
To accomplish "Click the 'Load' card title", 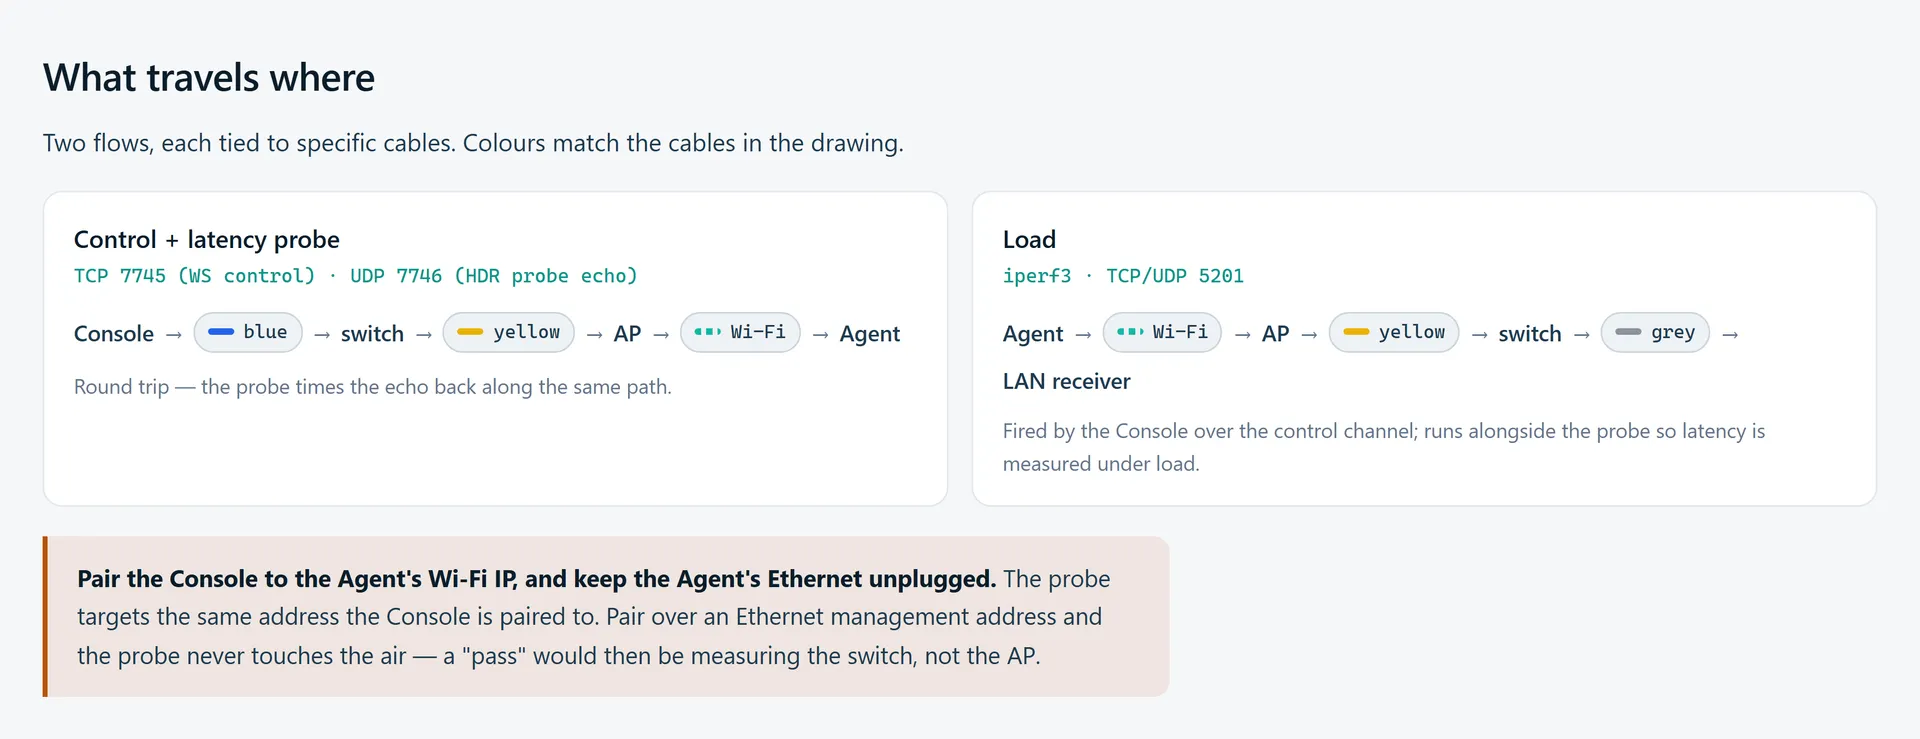I will click(1029, 240).
